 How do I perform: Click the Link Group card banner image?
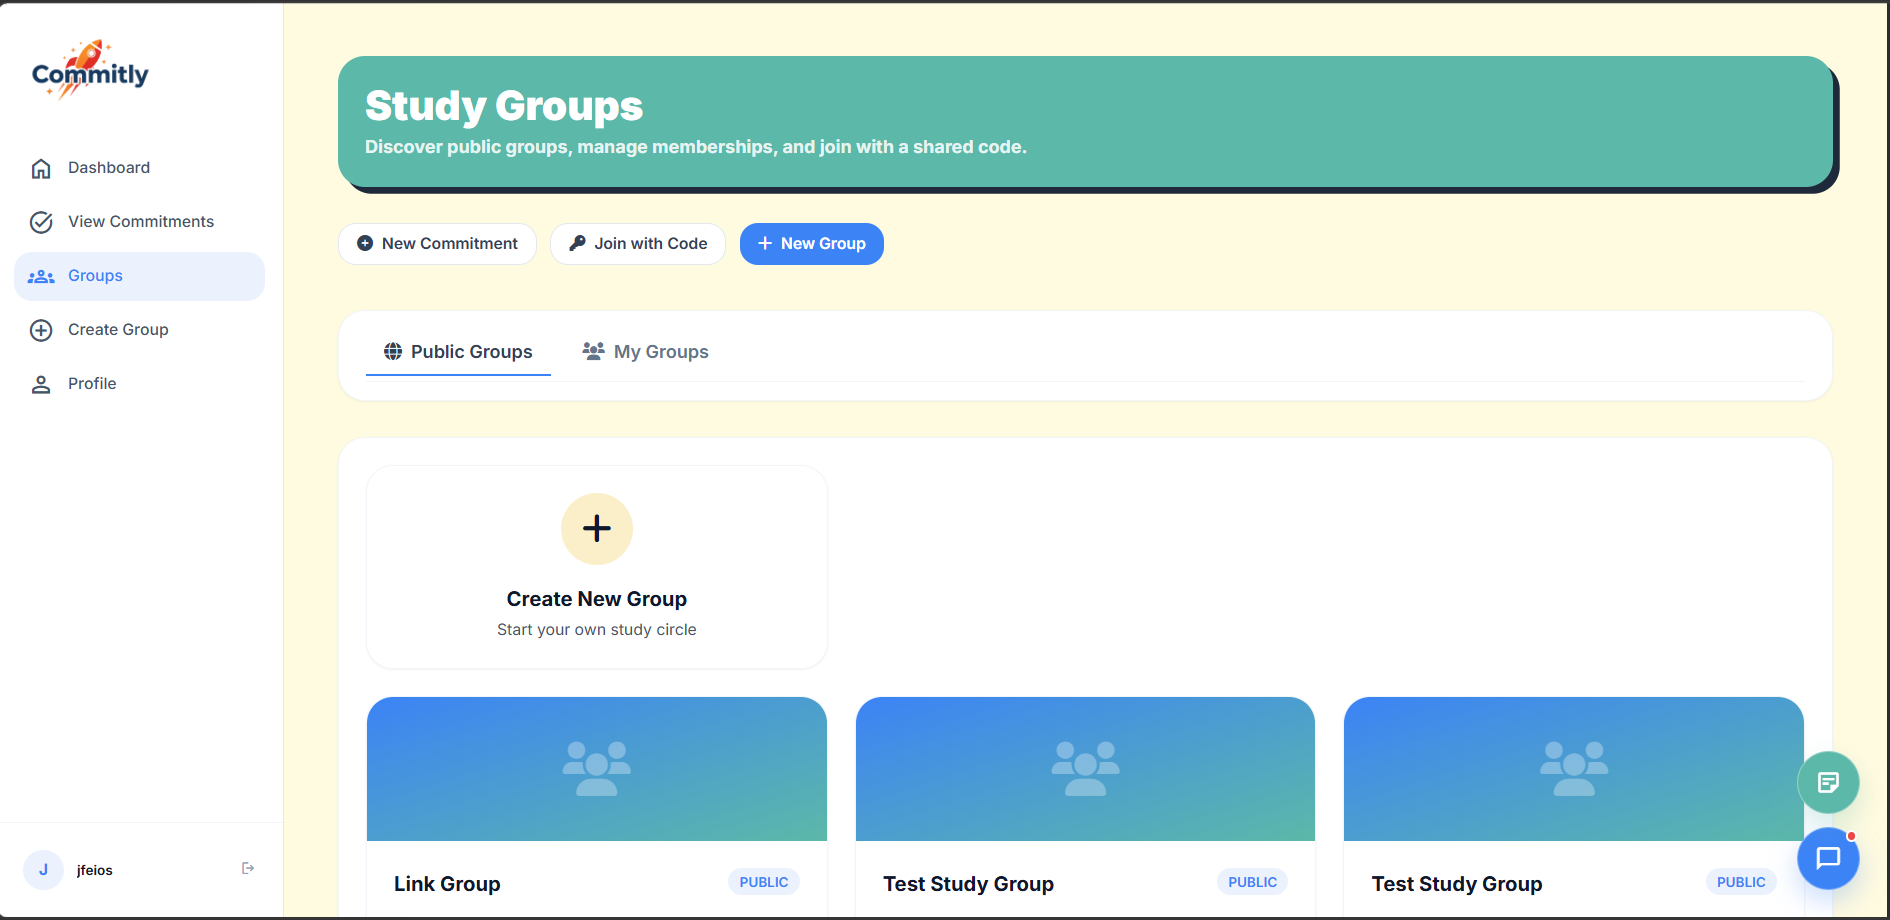coord(597,769)
